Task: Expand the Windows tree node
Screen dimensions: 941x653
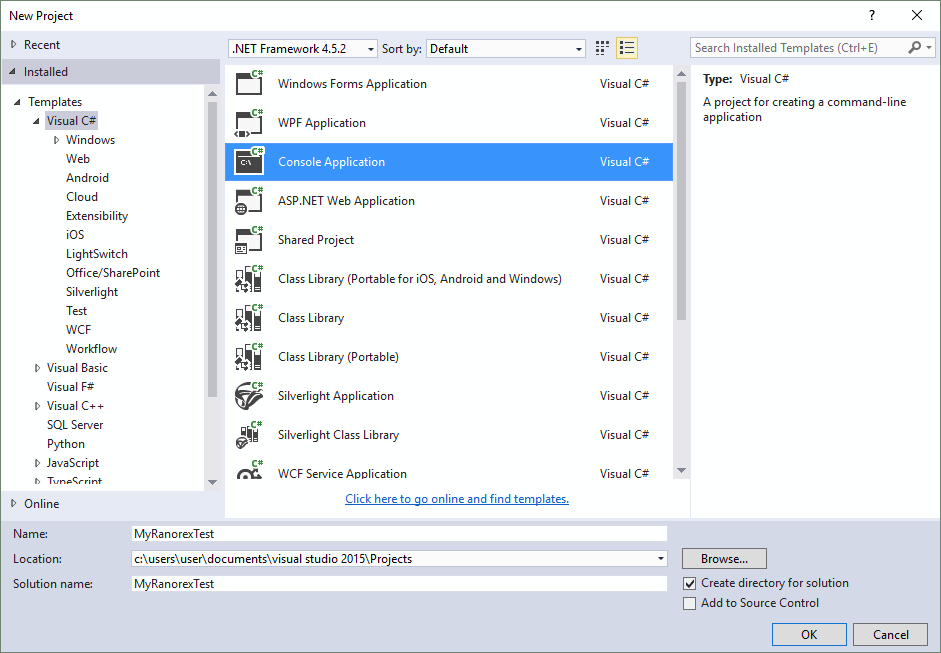Action: [56, 140]
